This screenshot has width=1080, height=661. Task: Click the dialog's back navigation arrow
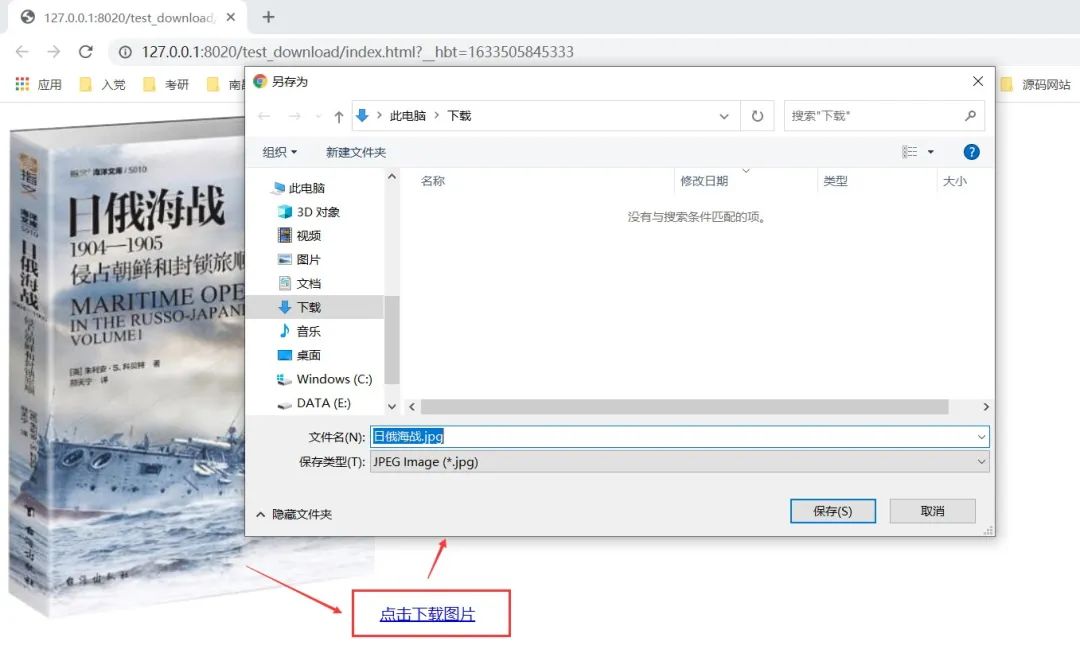264,116
